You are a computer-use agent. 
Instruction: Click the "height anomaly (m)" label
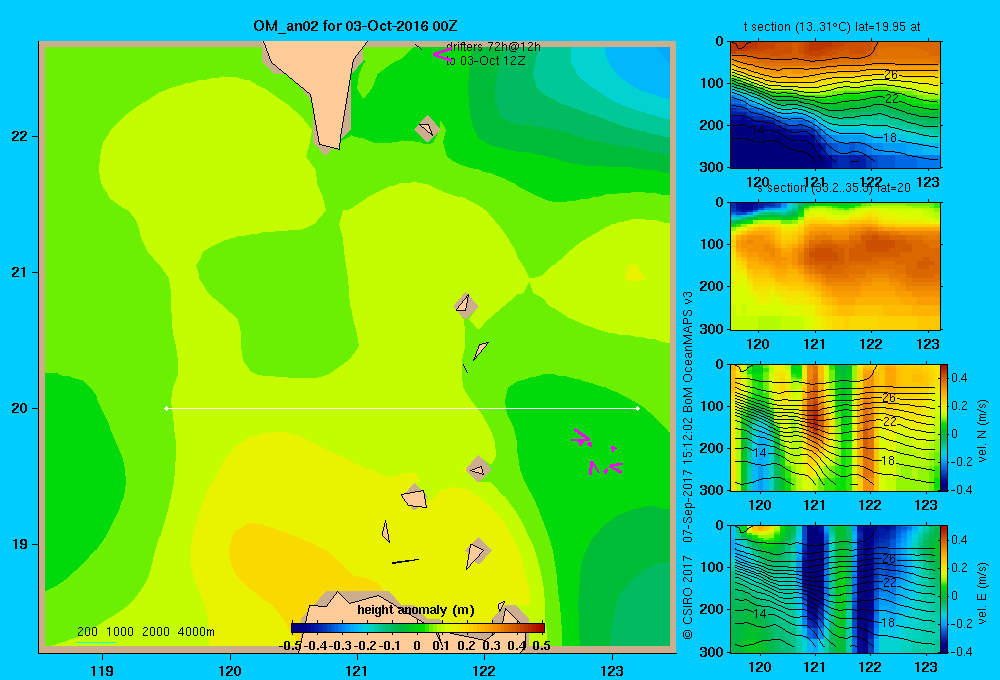pyautogui.click(x=416, y=610)
